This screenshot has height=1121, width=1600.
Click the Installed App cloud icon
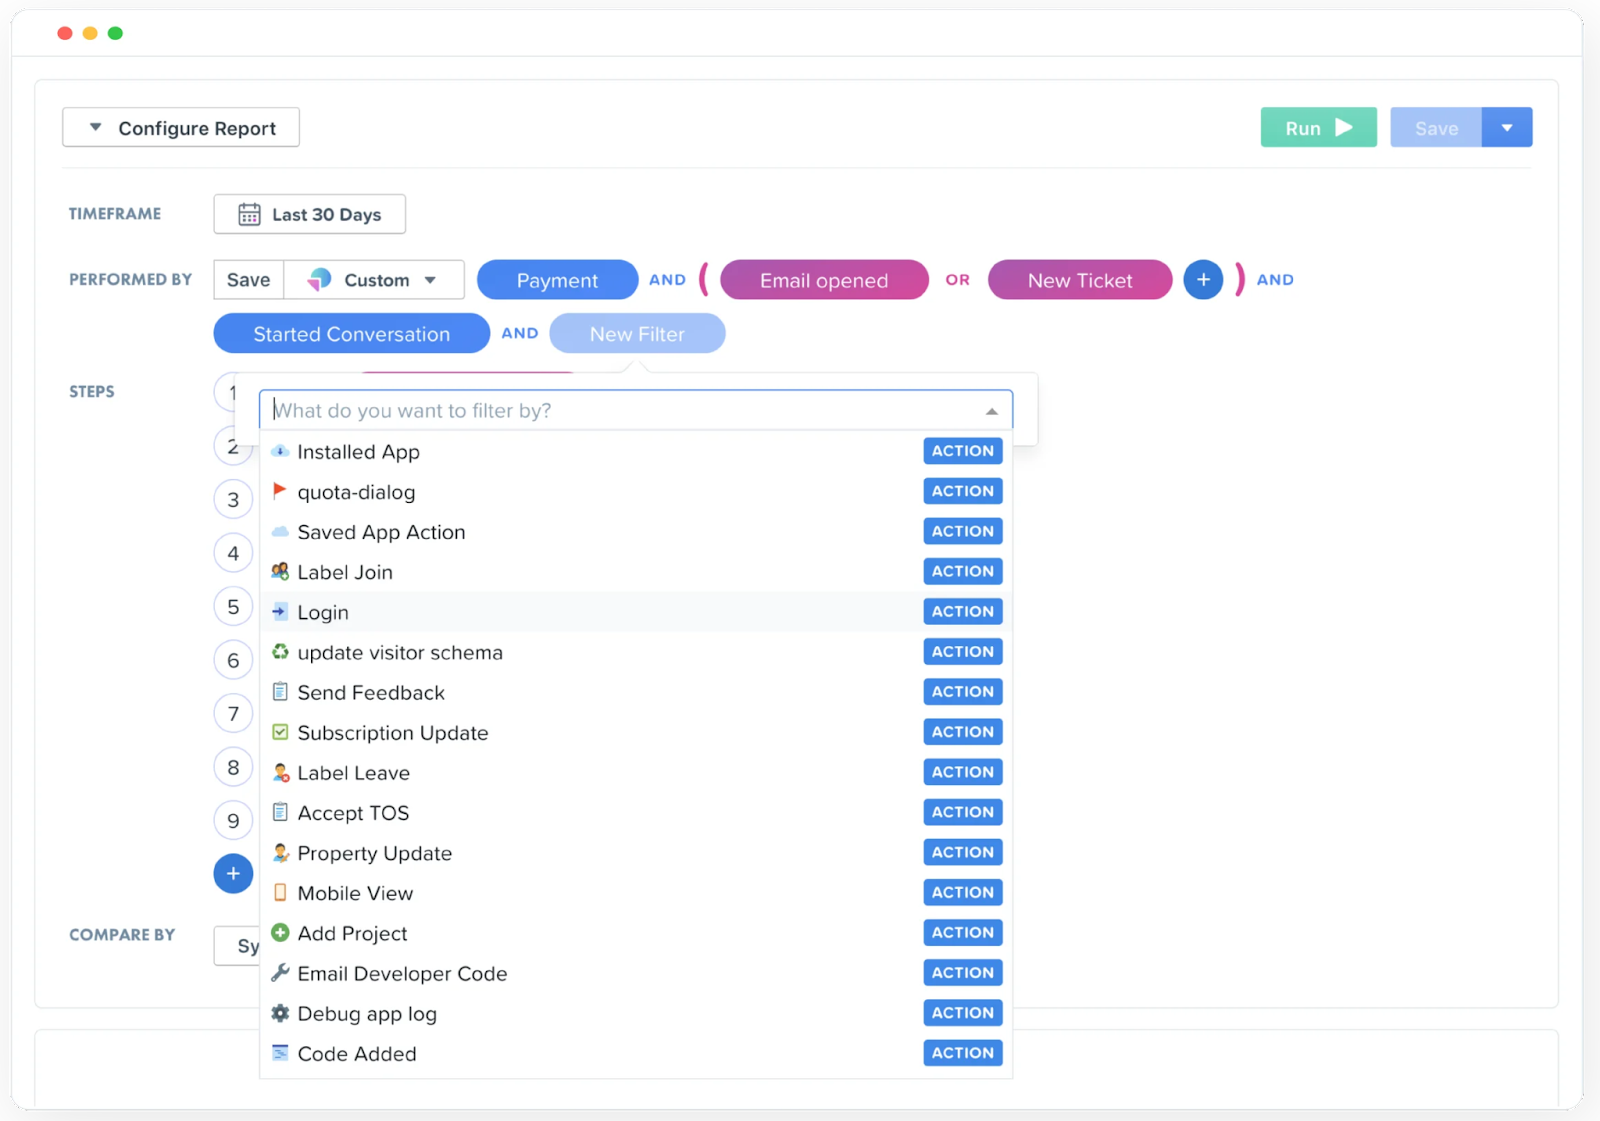[x=280, y=451]
